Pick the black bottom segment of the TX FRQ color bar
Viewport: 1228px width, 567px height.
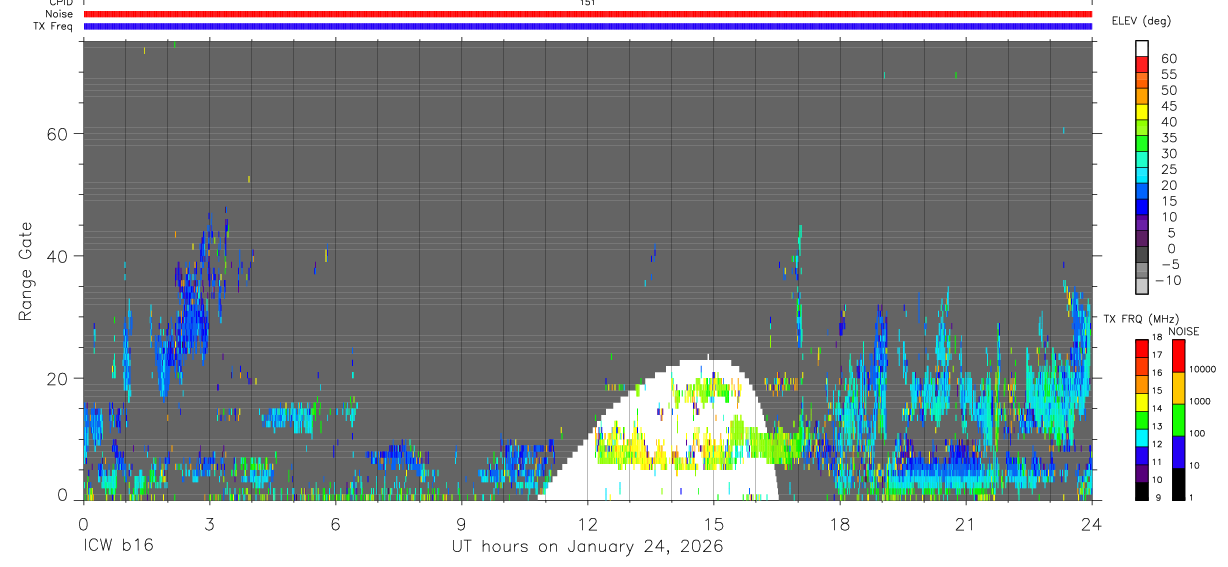1142,492
